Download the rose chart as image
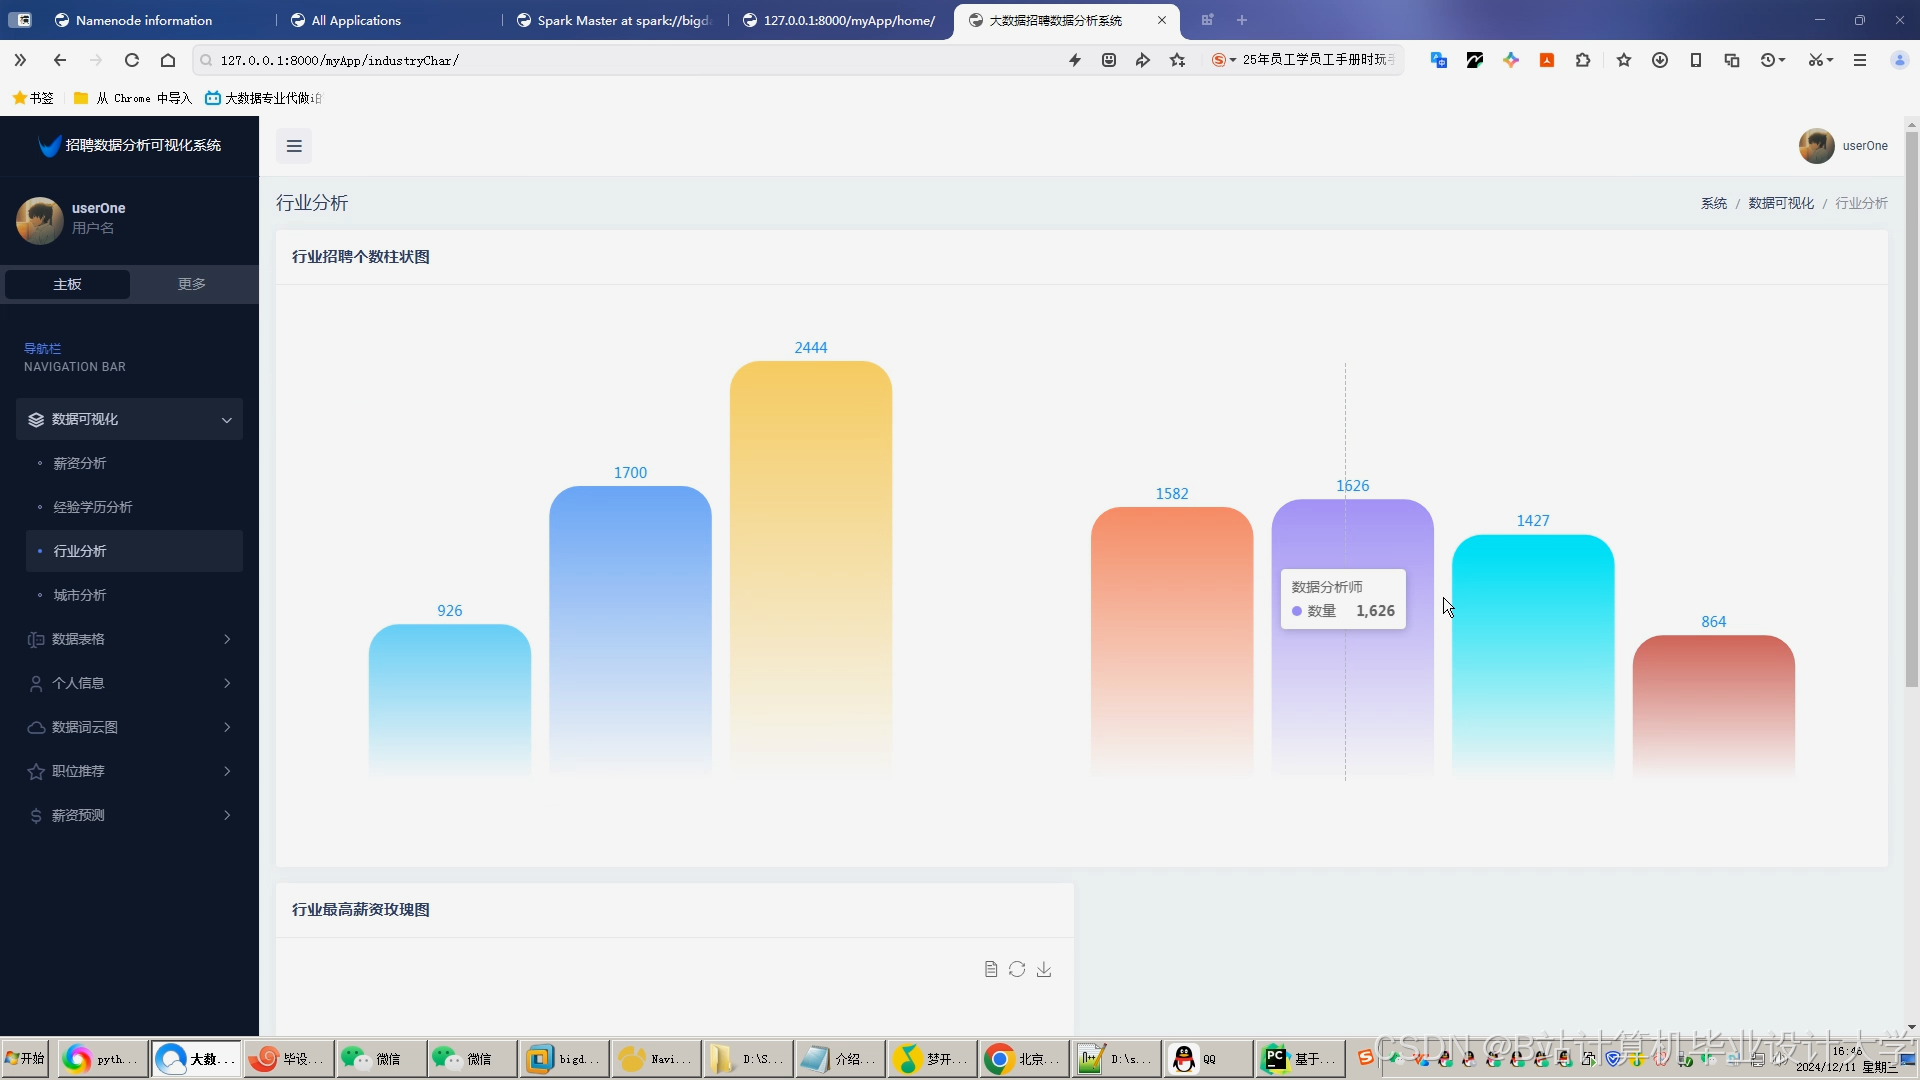 coord(1044,969)
